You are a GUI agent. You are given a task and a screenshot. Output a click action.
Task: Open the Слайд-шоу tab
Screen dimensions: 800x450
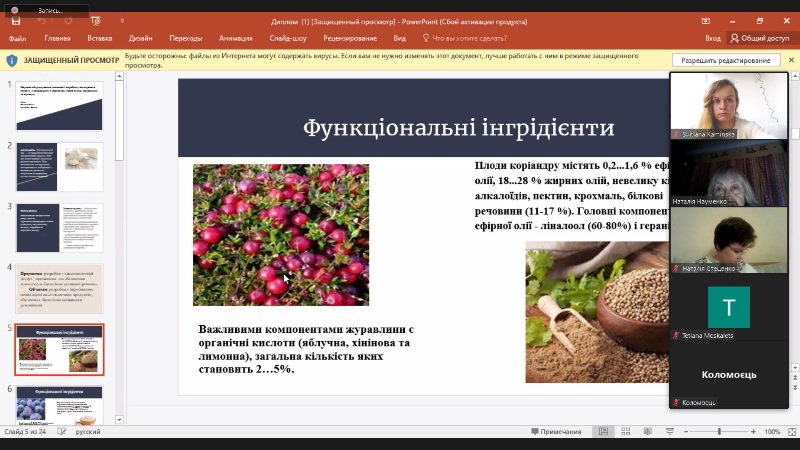(x=288, y=38)
